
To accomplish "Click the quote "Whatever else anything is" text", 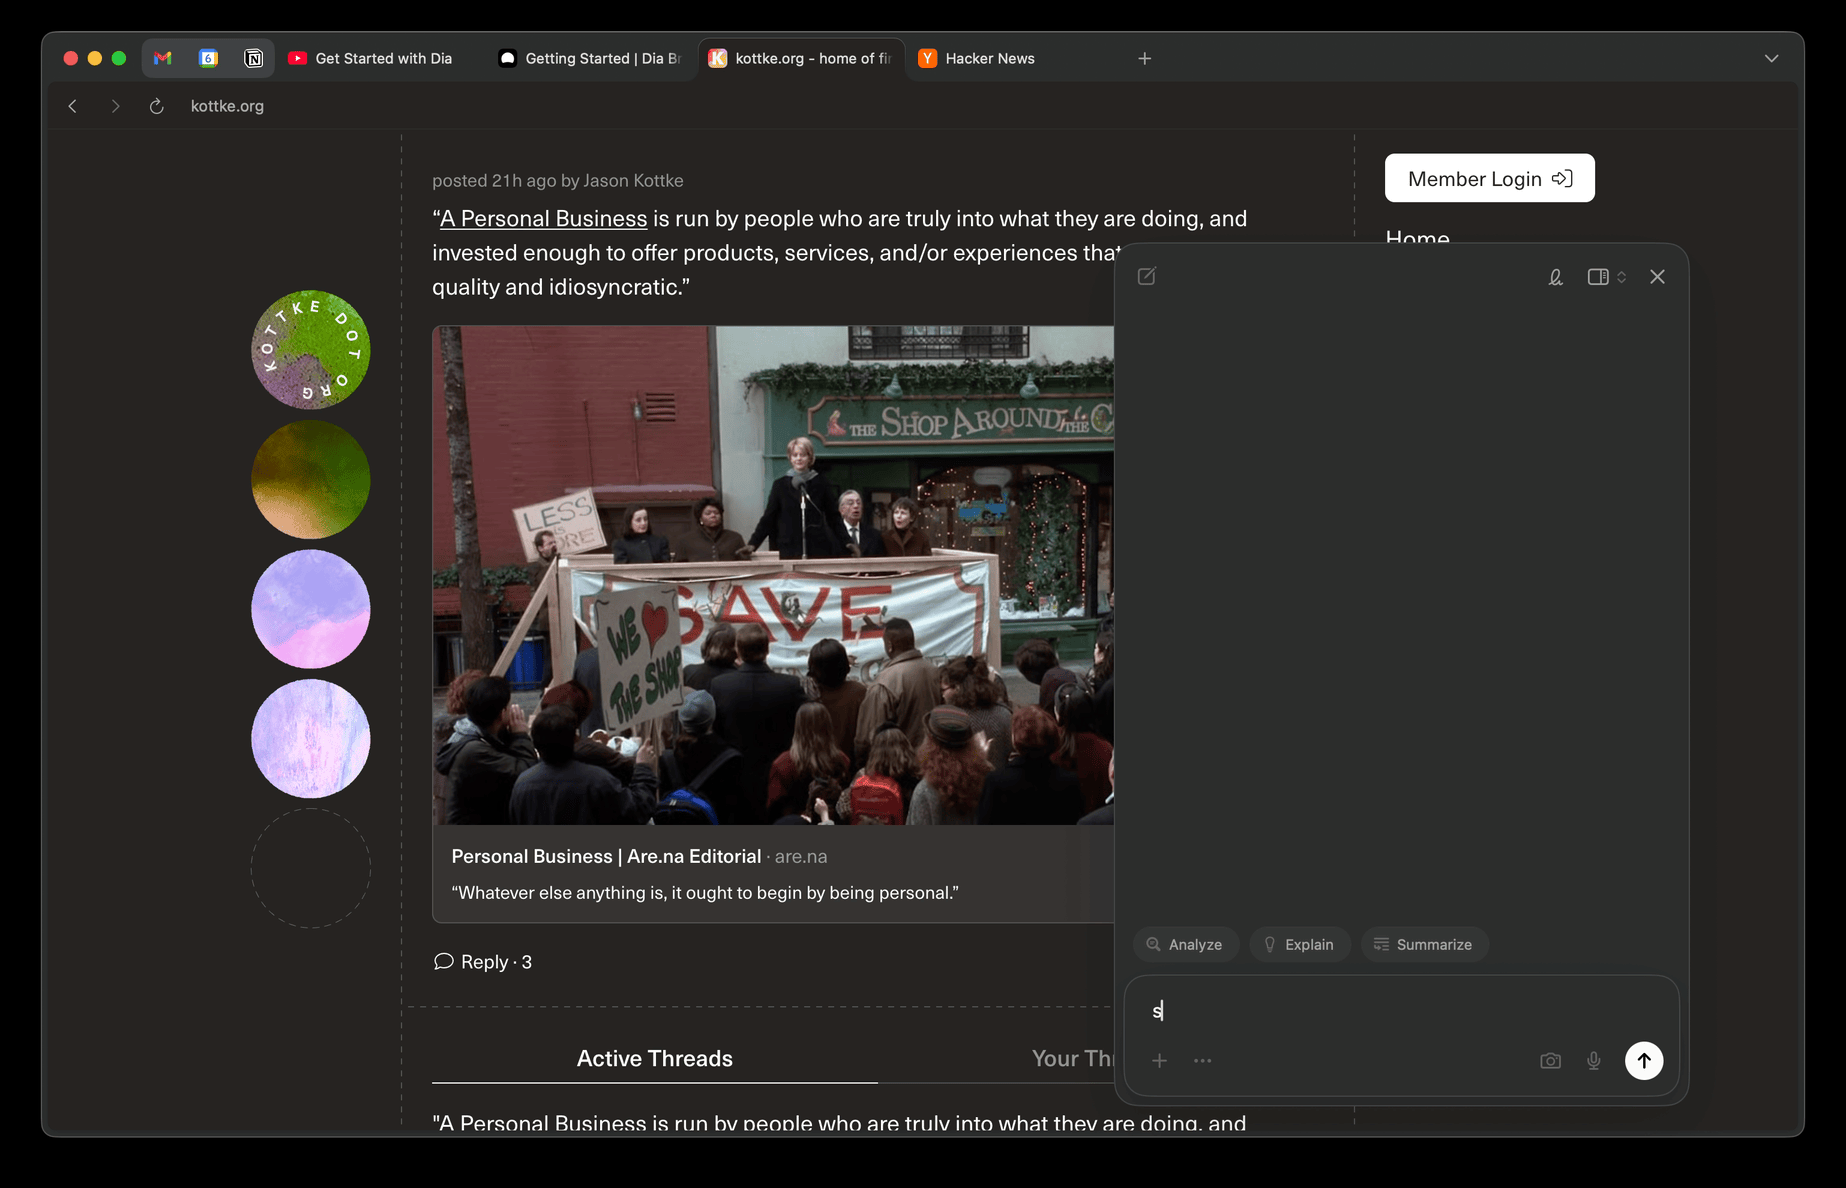I will [705, 892].
